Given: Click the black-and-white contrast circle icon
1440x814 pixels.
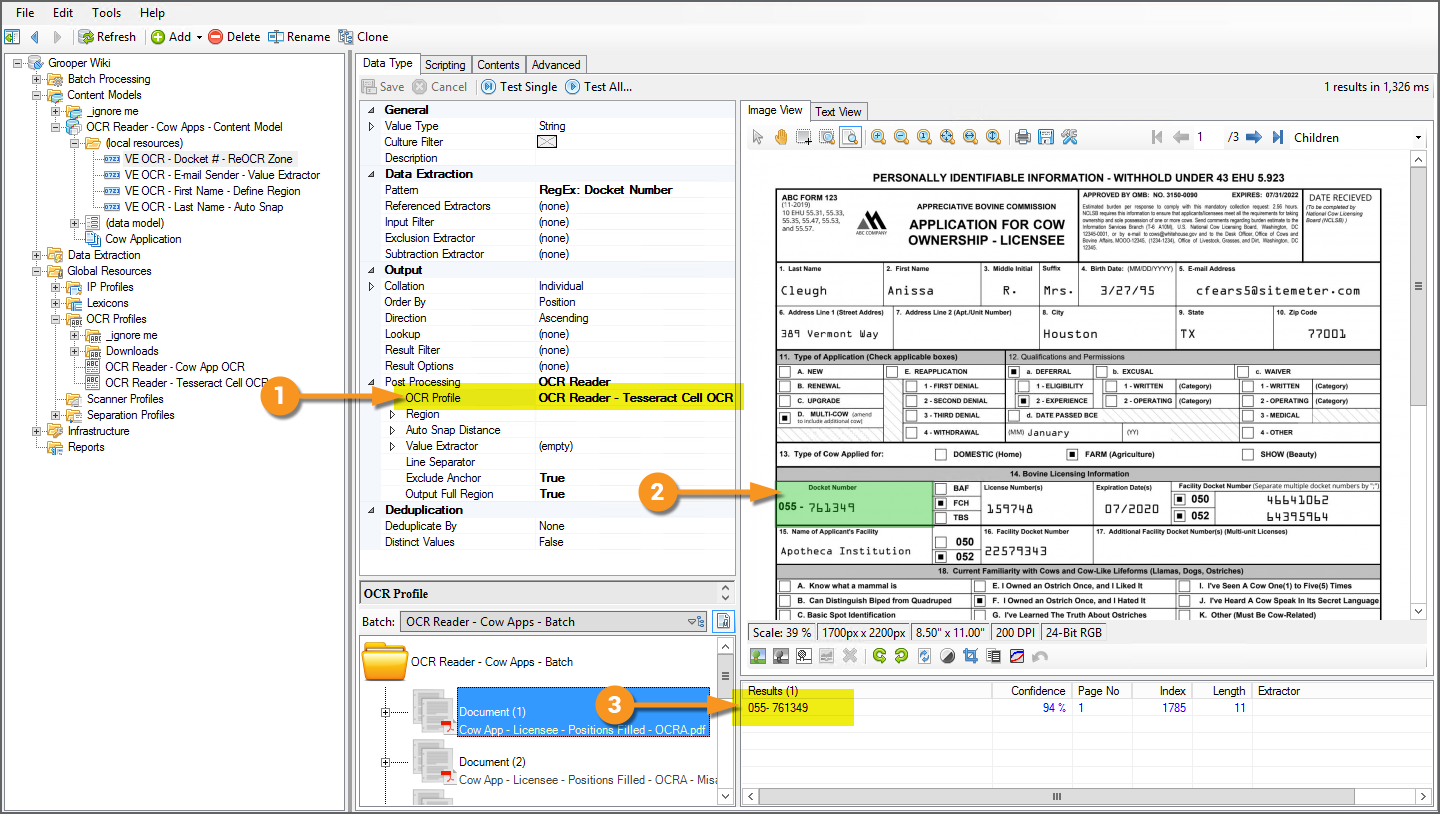Looking at the screenshot, I should click(946, 656).
